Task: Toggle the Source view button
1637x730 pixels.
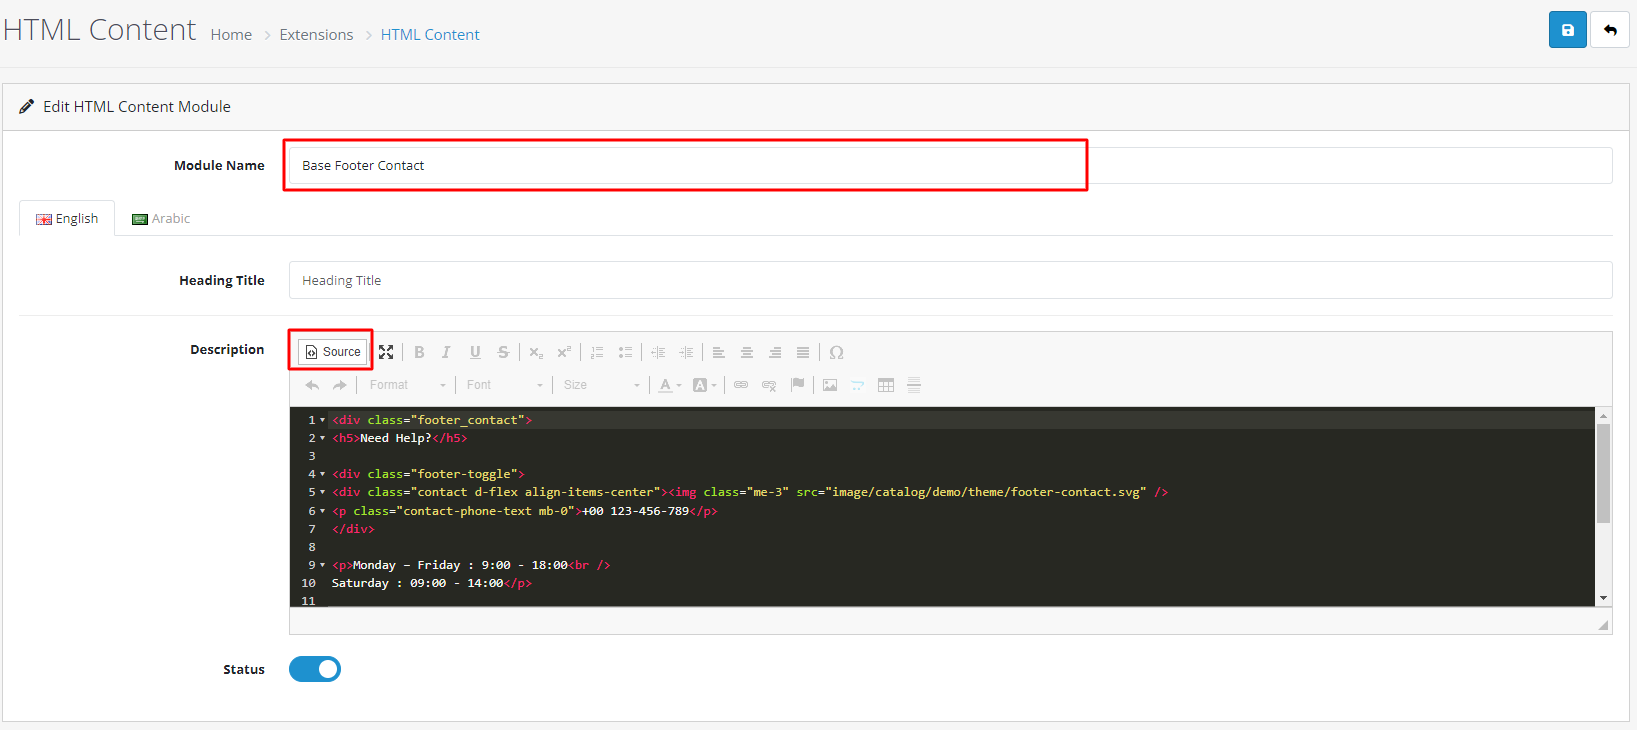Action: pos(332,352)
